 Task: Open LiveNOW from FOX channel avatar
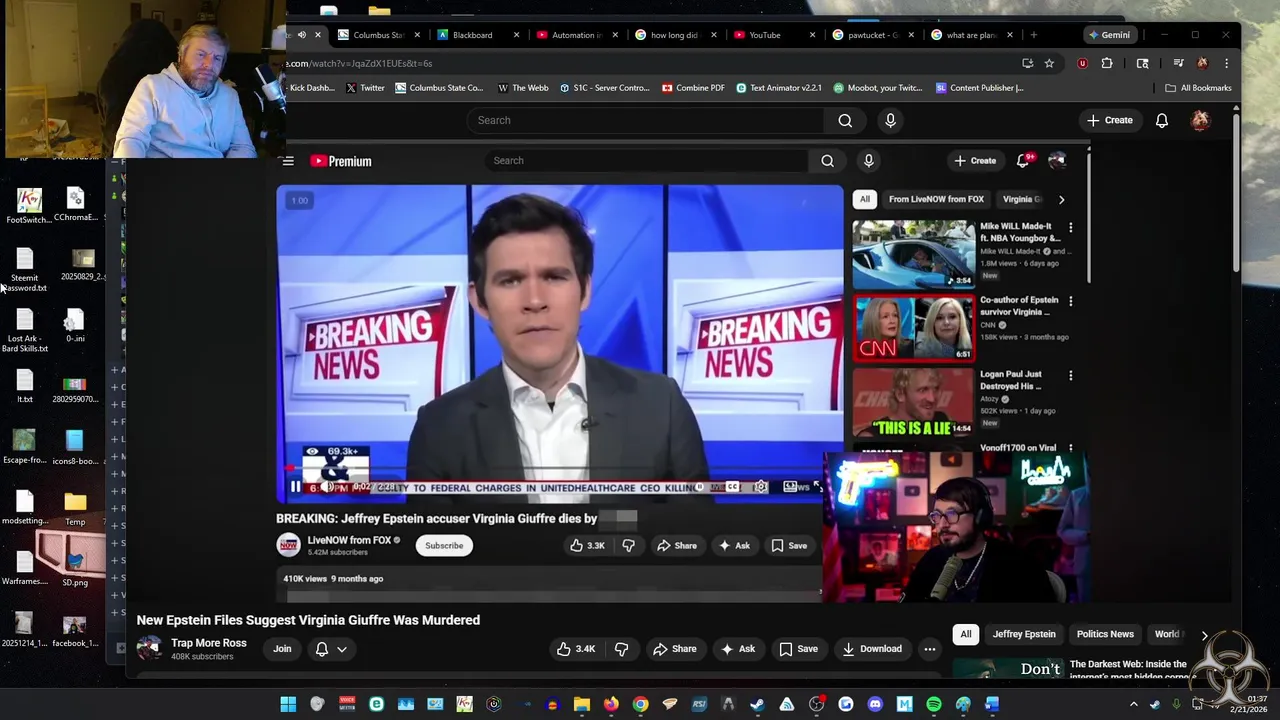(x=288, y=545)
